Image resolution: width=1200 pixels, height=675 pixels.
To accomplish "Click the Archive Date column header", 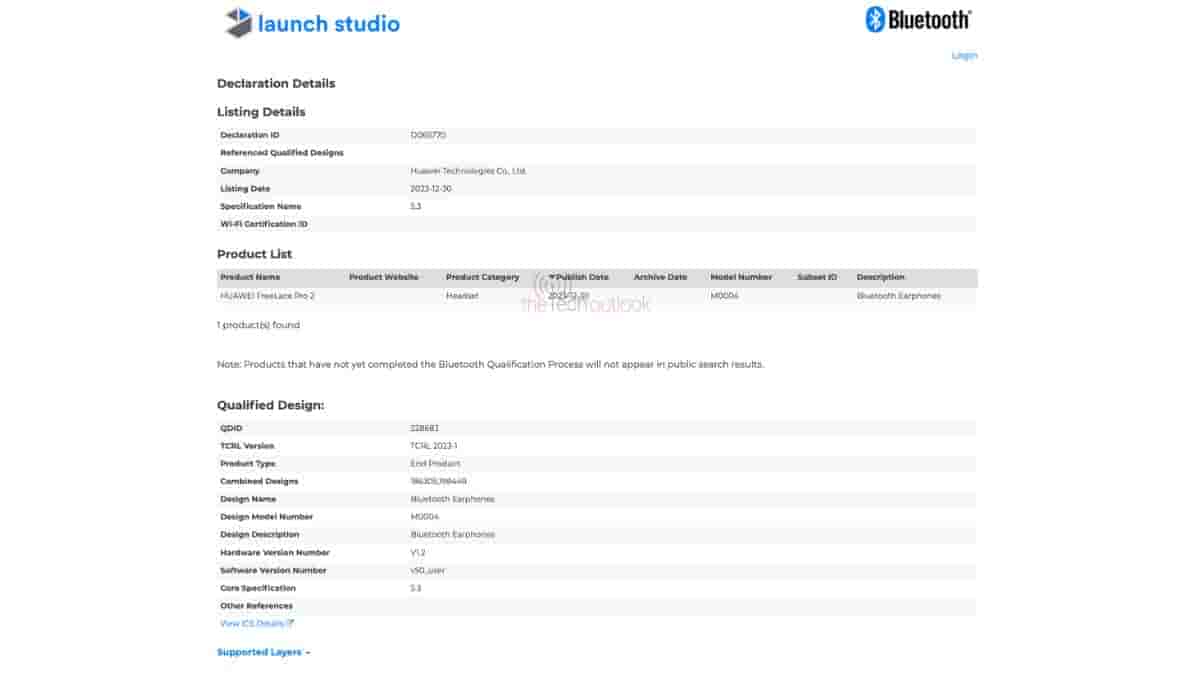I will tap(660, 277).
